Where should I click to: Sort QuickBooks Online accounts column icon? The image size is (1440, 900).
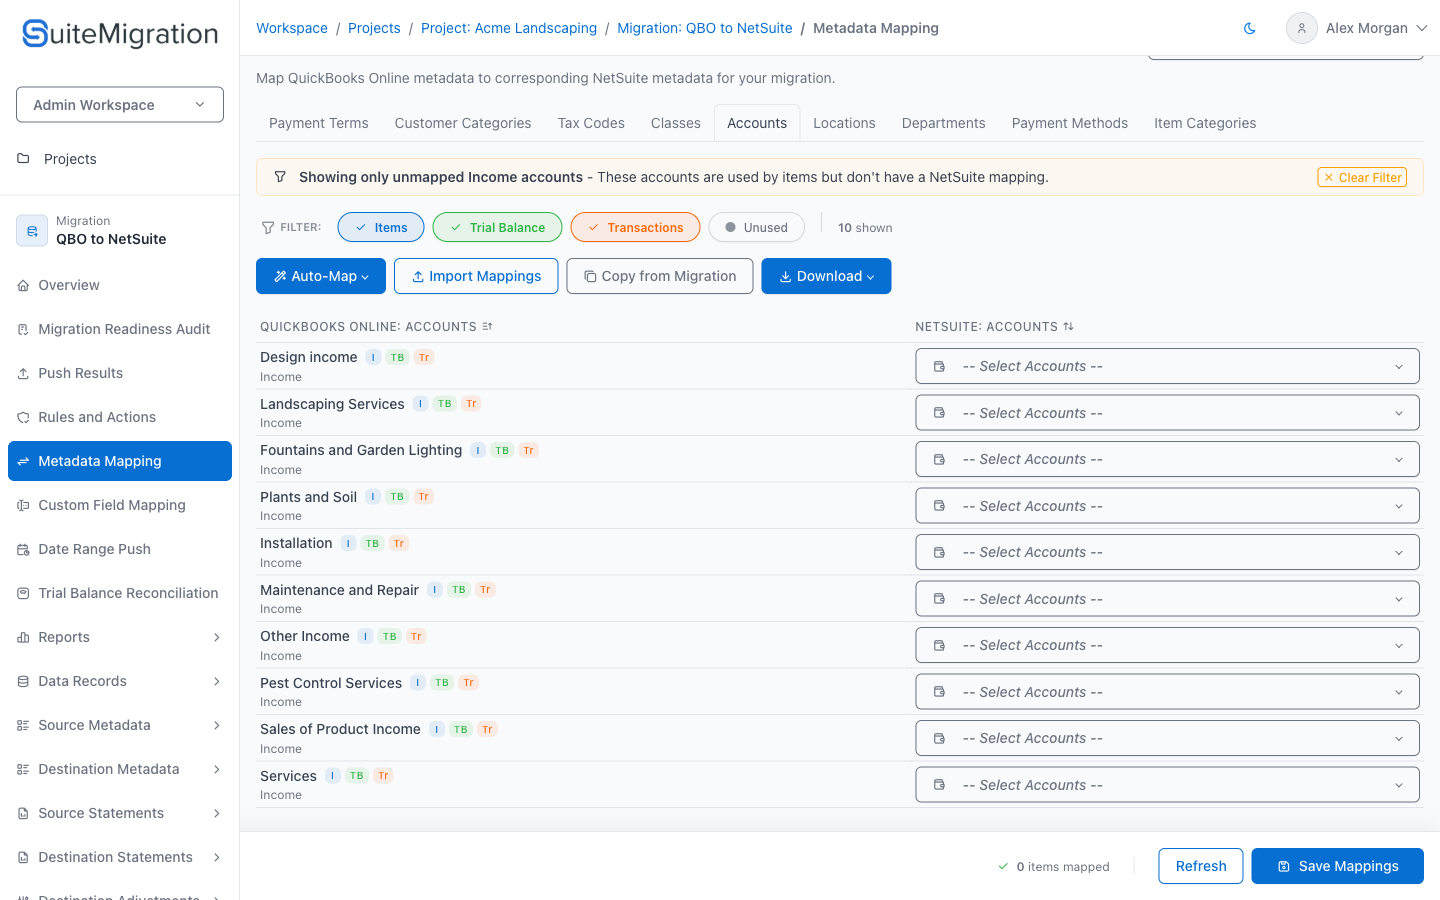point(487,327)
